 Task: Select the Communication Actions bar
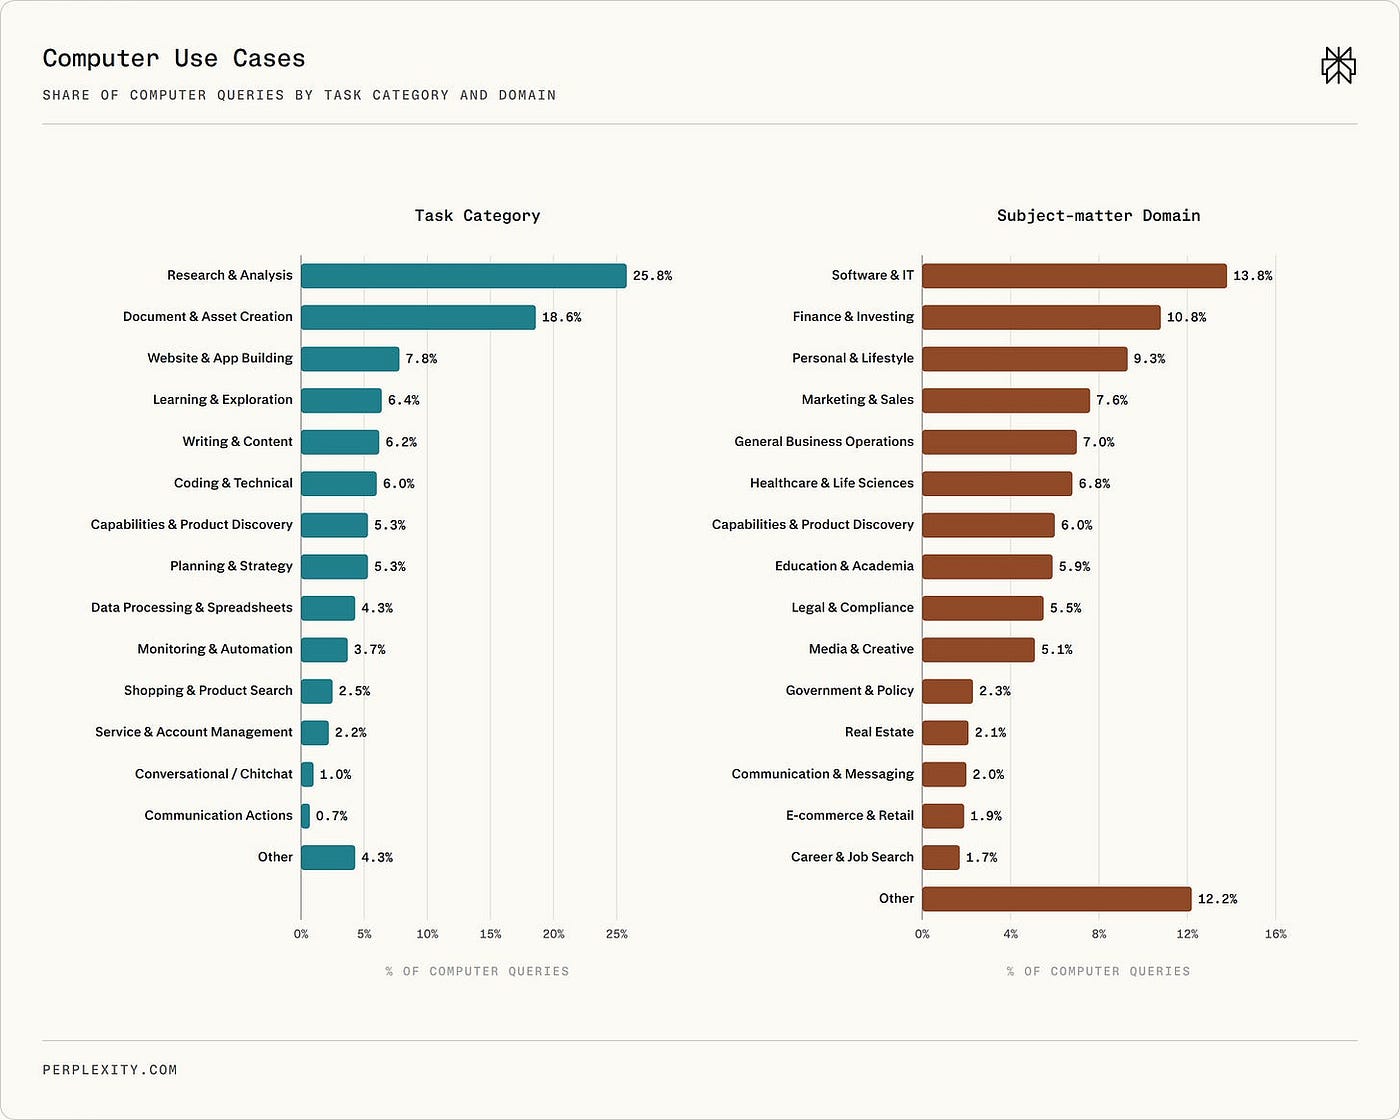coord(306,816)
